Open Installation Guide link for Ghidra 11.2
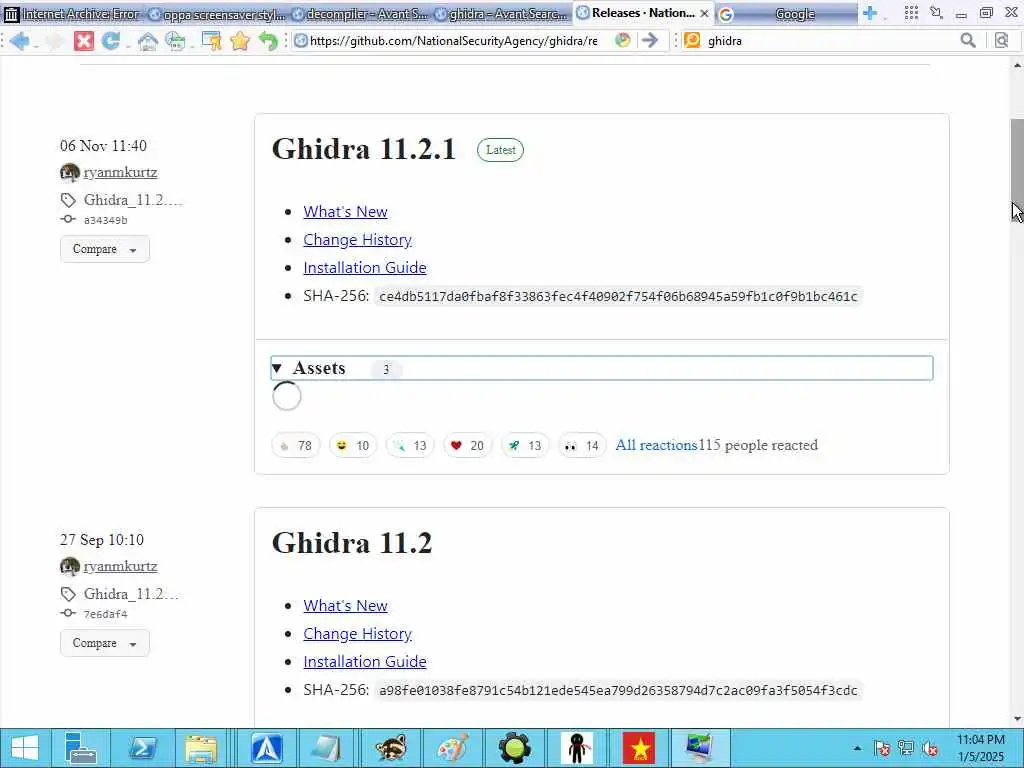This screenshot has width=1024, height=768. click(x=364, y=662)
